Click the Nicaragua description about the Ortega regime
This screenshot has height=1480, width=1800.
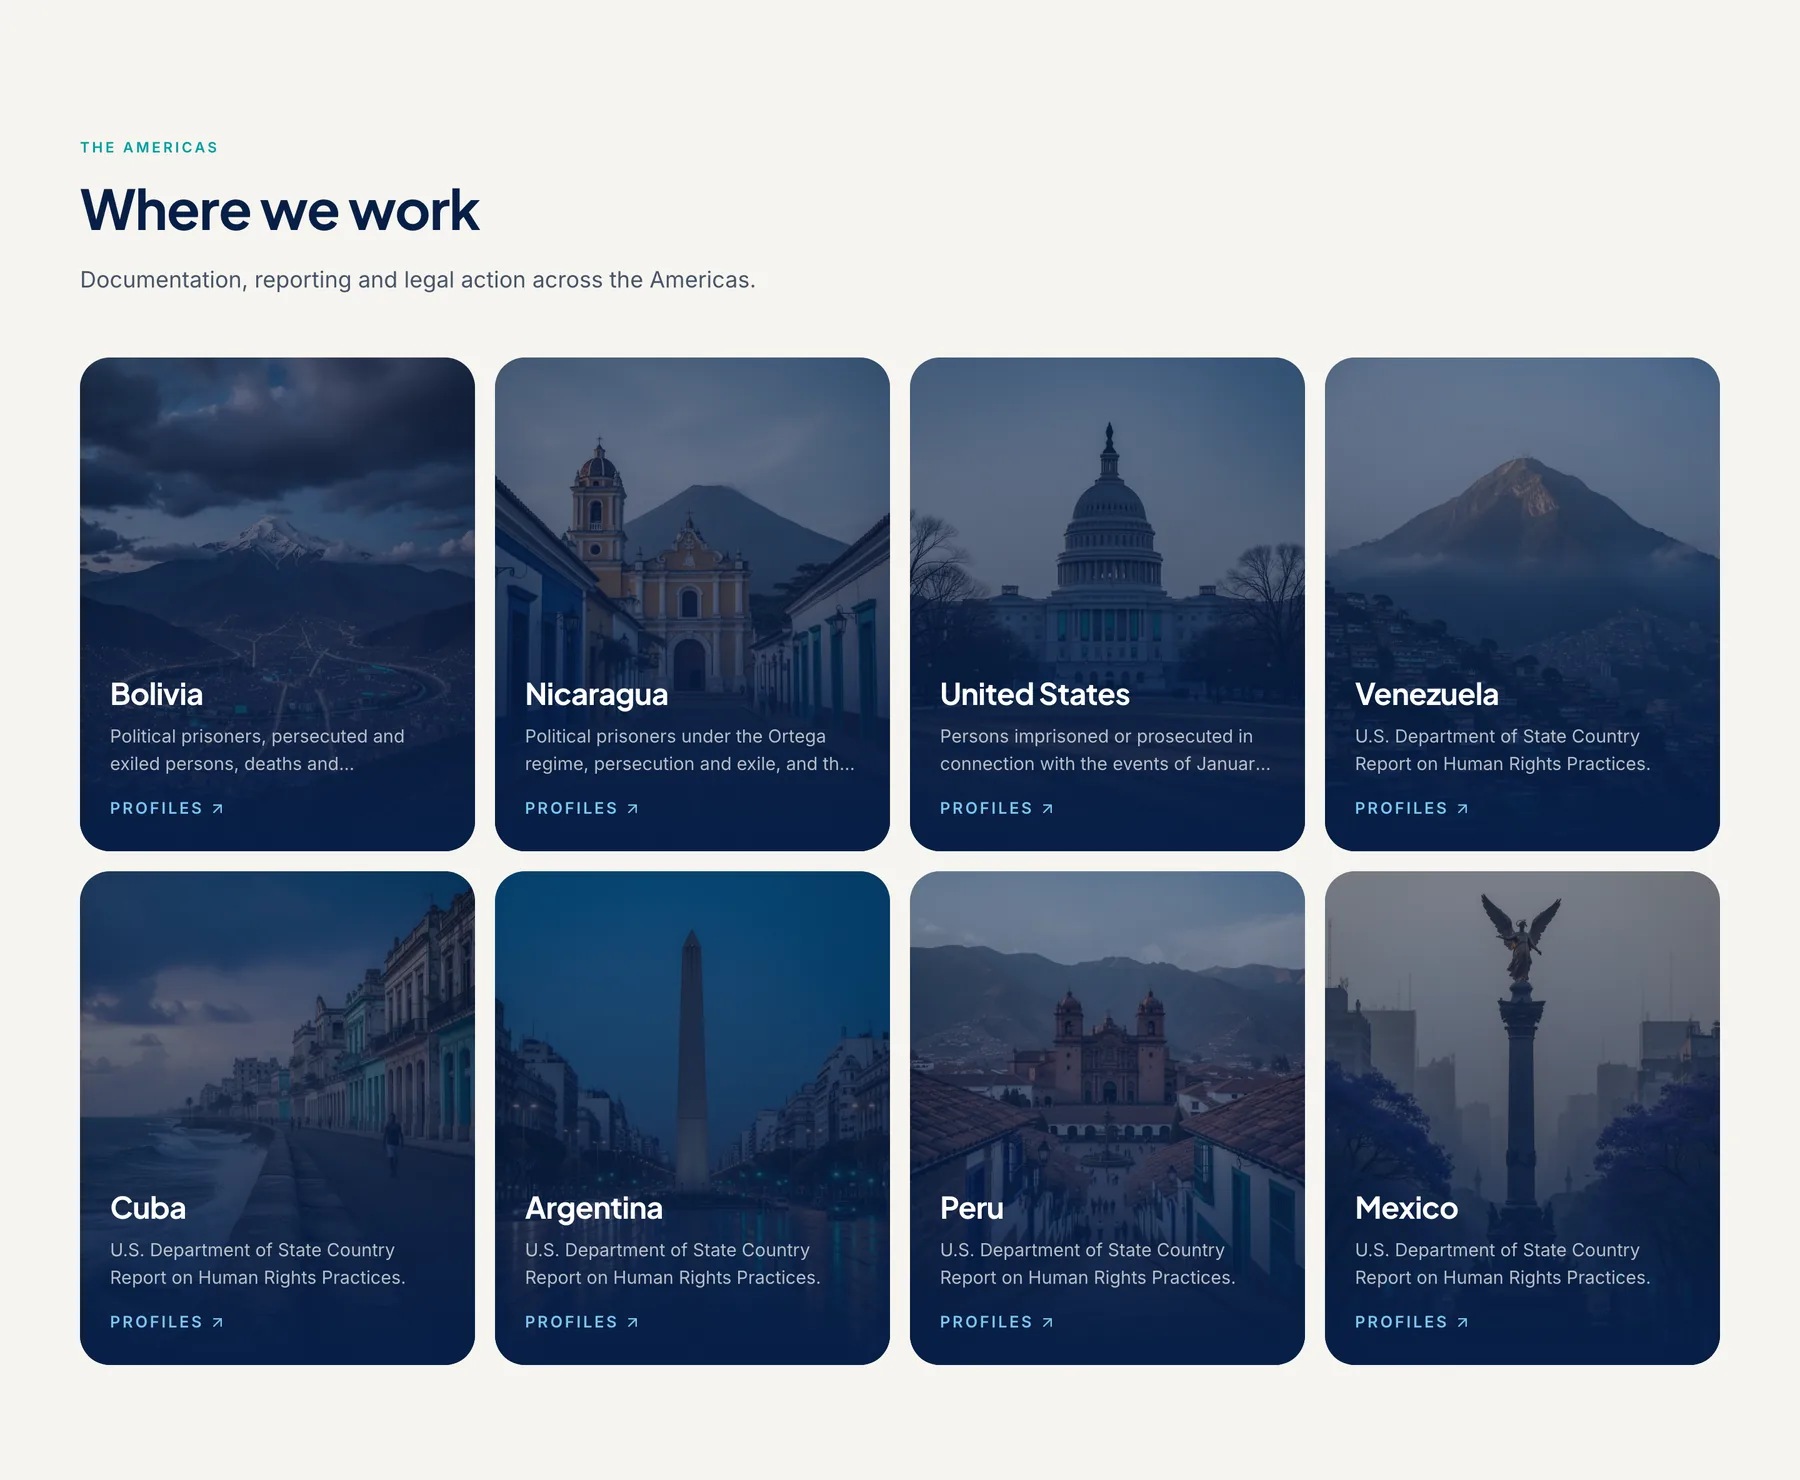pos(690,750)
